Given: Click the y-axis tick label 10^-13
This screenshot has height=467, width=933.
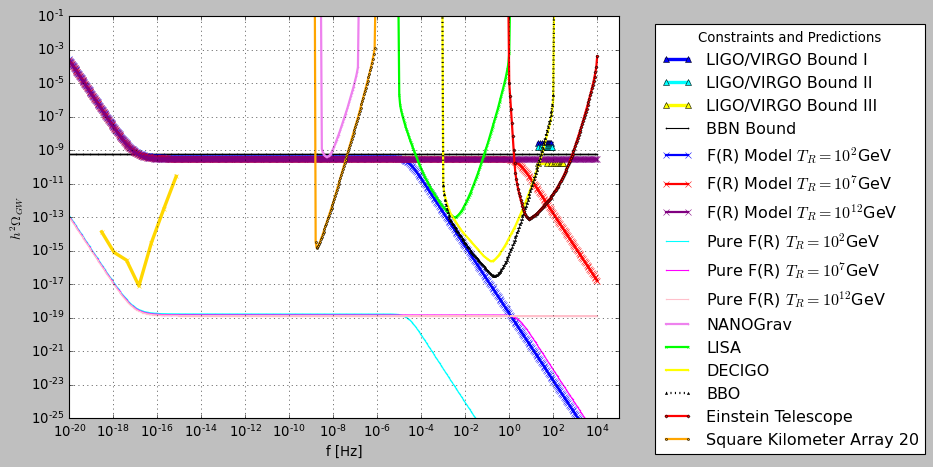Looking at the screenshot, I should pyautogui.click(x=50, y=218).
